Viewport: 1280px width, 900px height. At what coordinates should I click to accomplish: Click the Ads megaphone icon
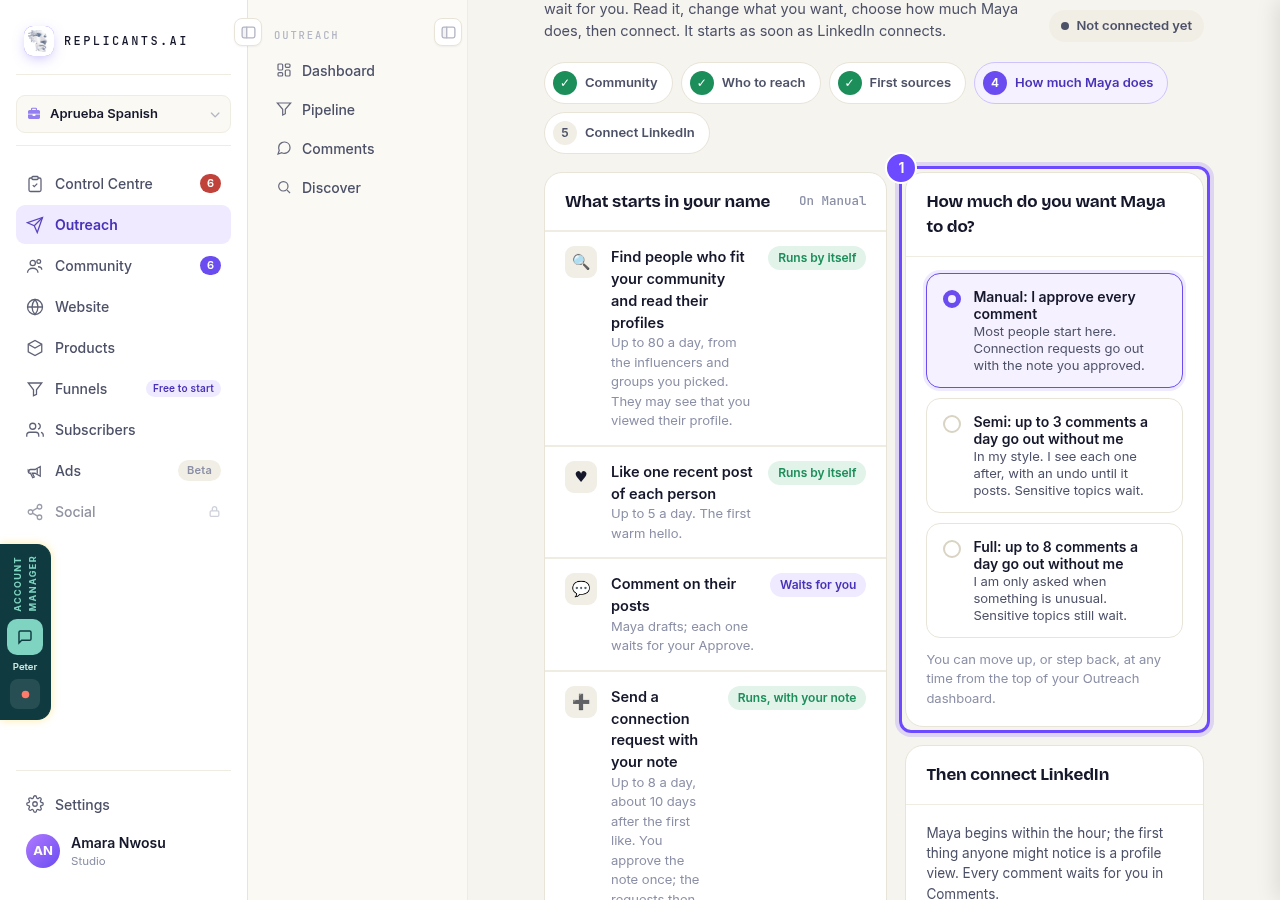pyautogui.click(x=35, y=471)
